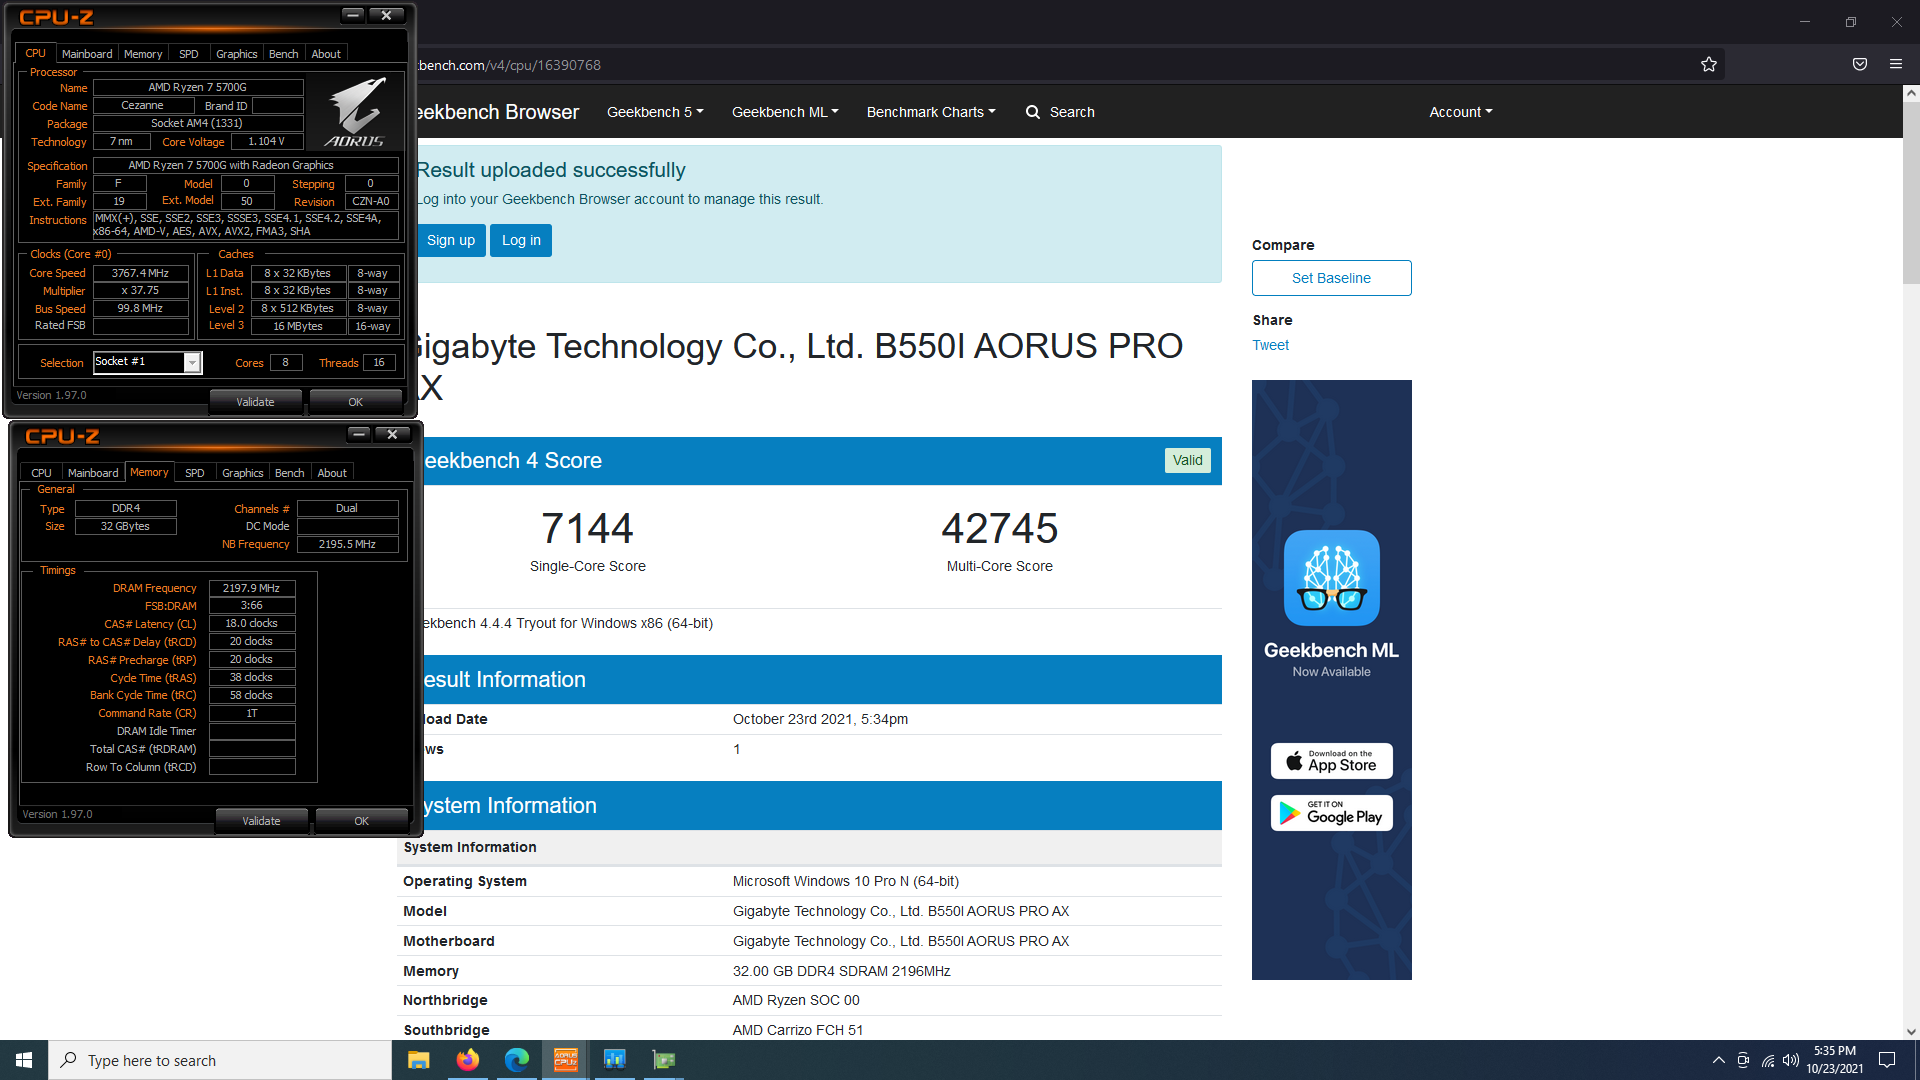Viewport: 1920px width, 1080px height.
Task: Open the App Store download badge
Action: pyautogui.click(x=1331, y=761)
